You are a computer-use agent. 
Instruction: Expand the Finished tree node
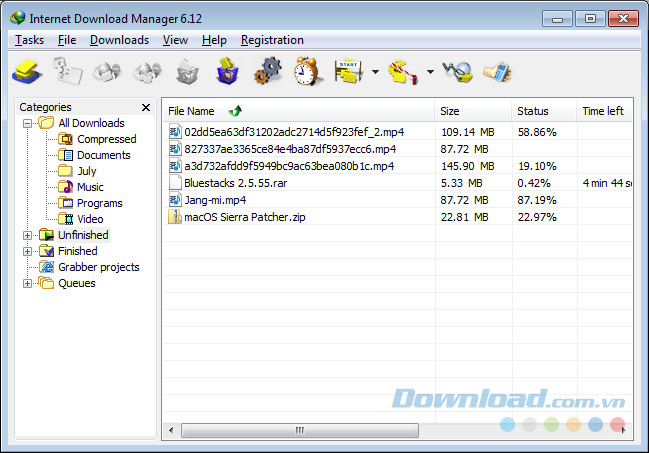(x=27, y=251)
